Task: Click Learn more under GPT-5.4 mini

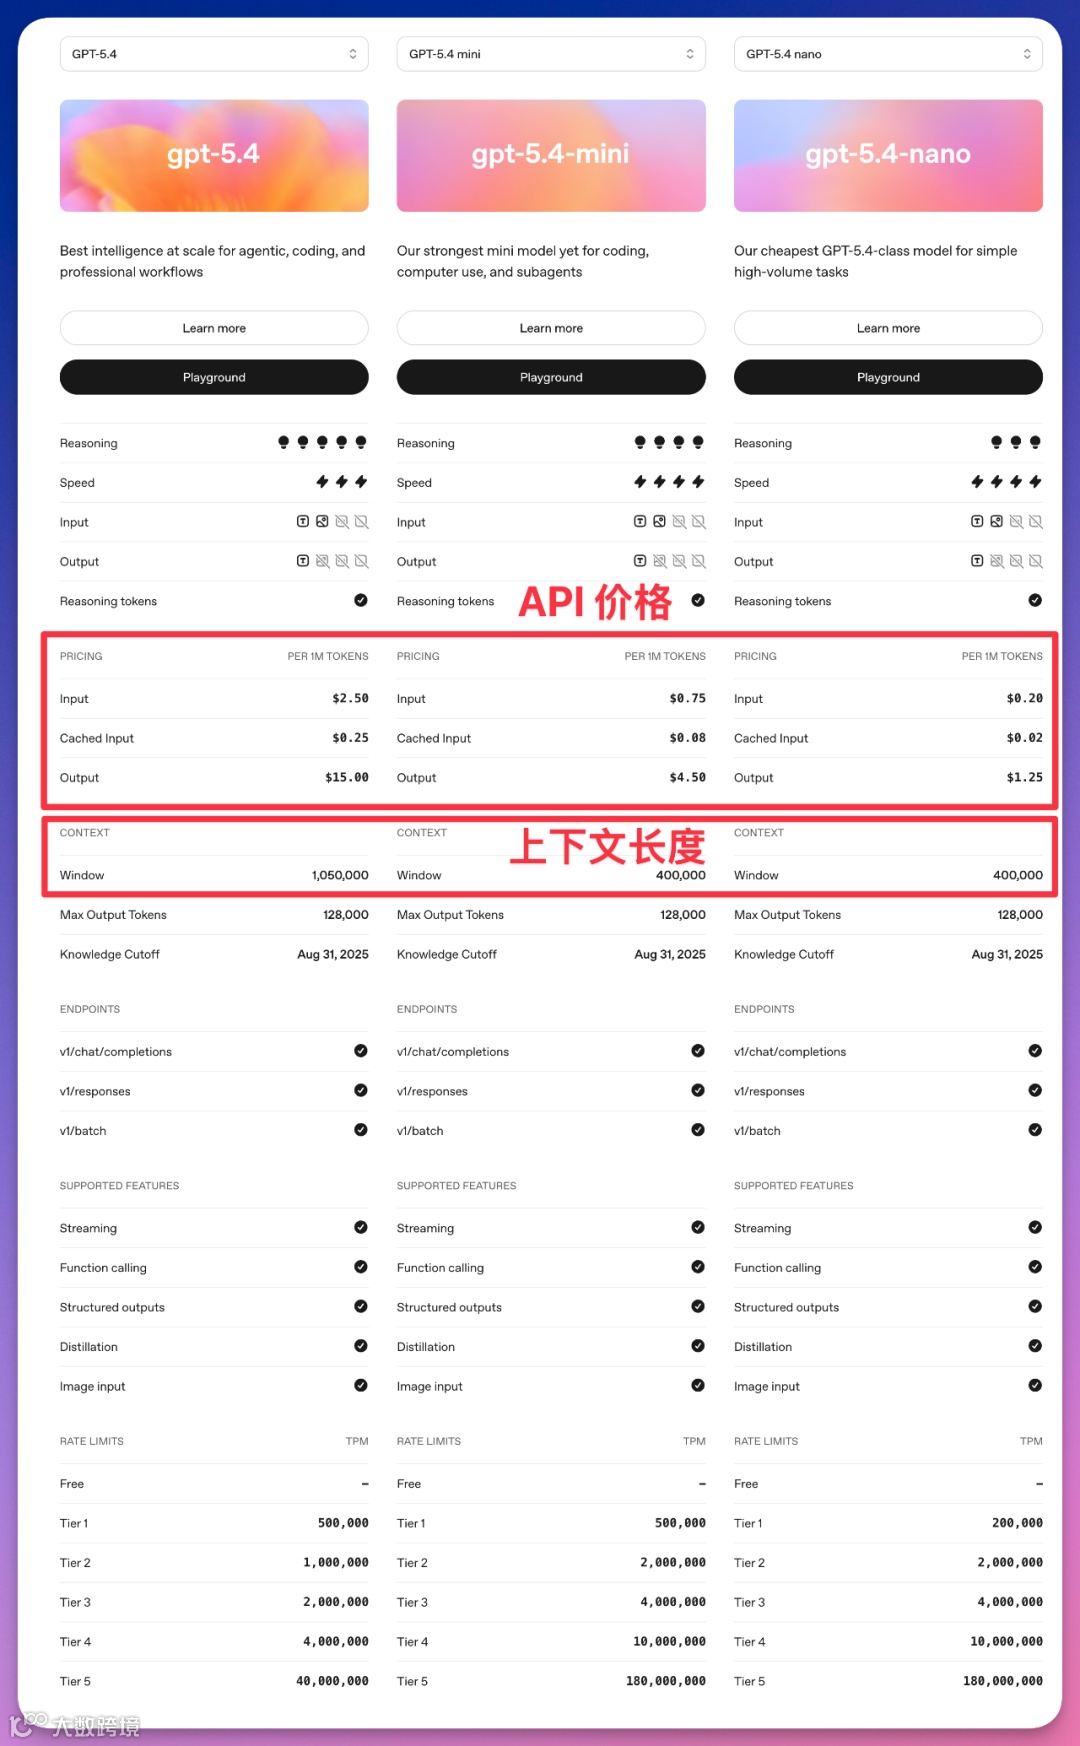Action: pos(551,328)
